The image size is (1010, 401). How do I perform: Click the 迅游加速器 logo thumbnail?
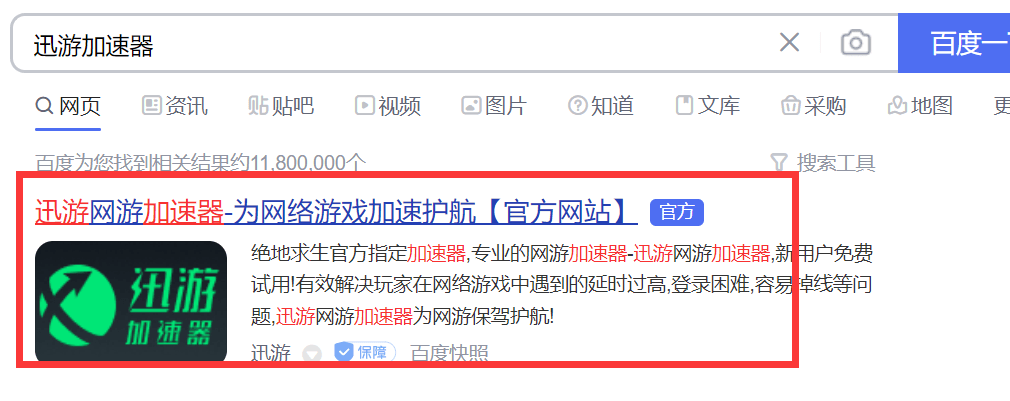pos(131,302)
